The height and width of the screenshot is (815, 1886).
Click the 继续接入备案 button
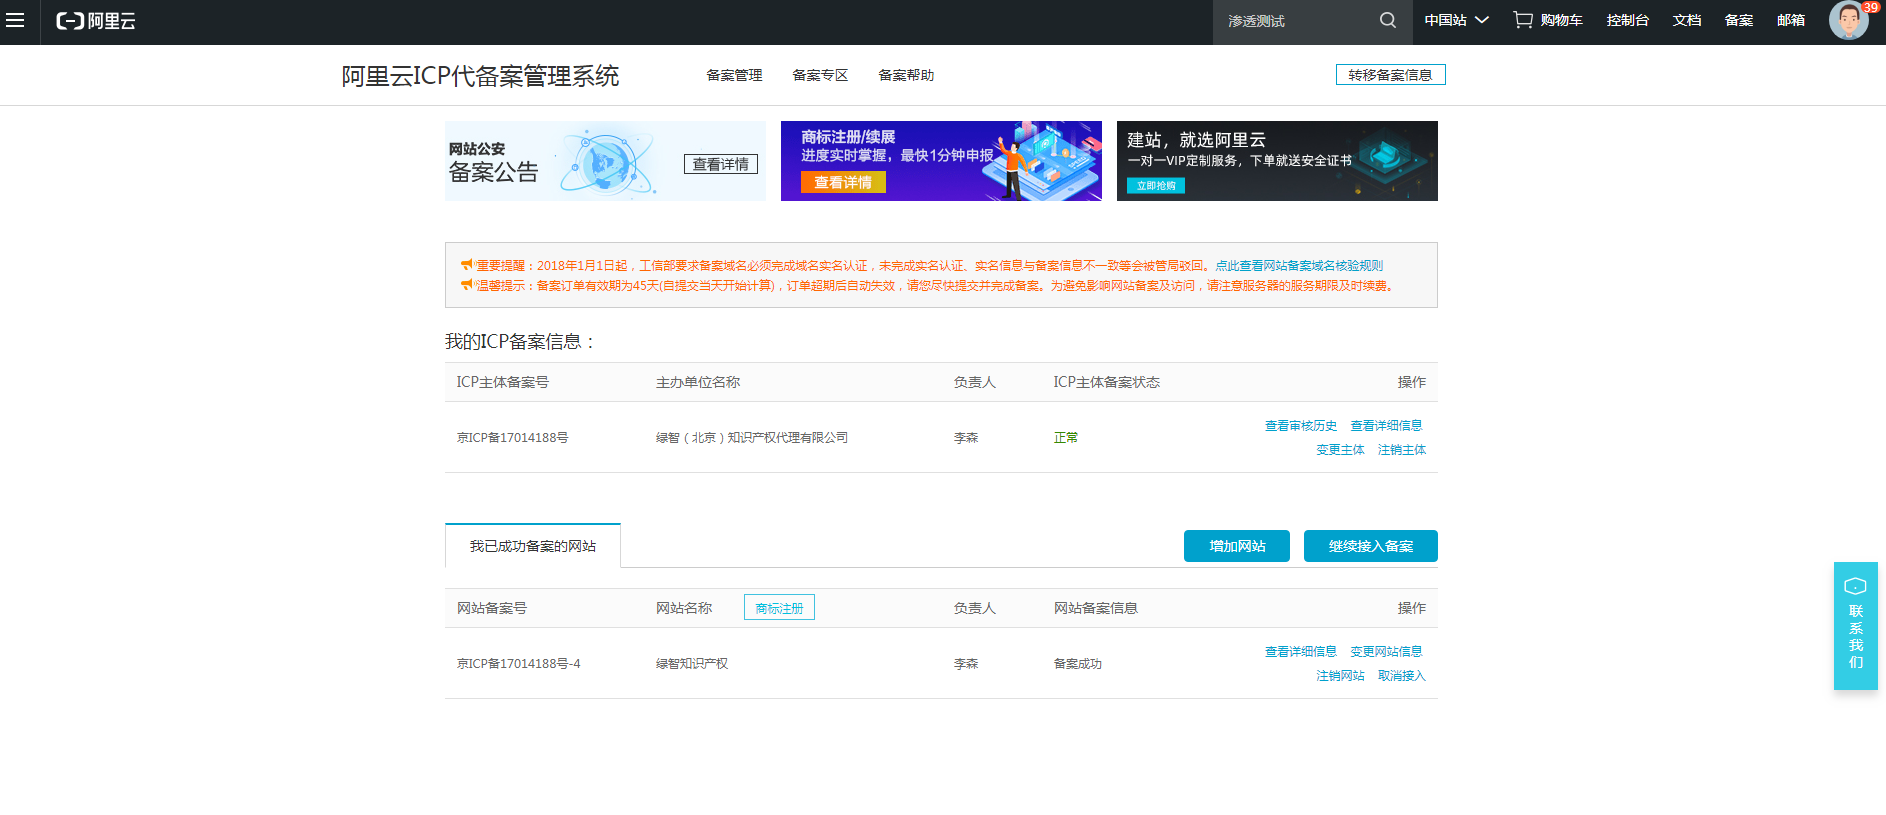point(1371,546)
